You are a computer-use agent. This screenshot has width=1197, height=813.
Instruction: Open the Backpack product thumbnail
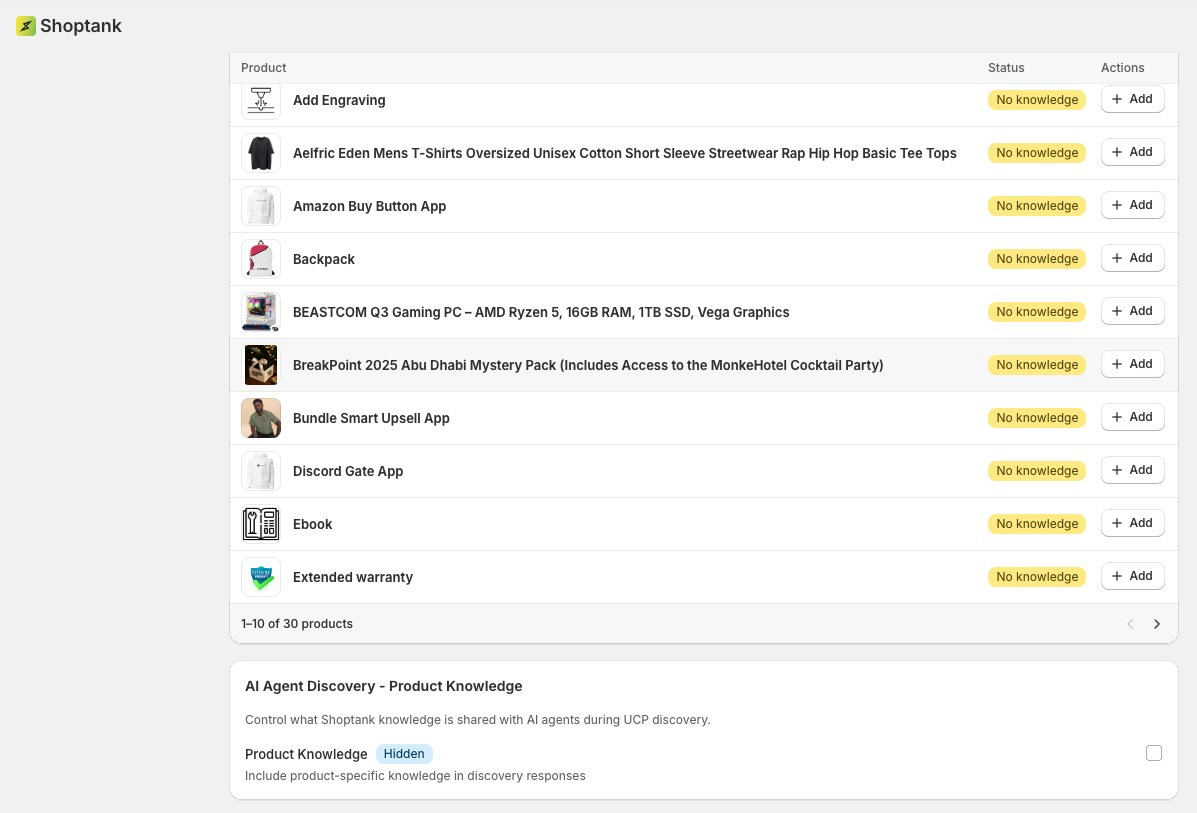coord(261,260)
